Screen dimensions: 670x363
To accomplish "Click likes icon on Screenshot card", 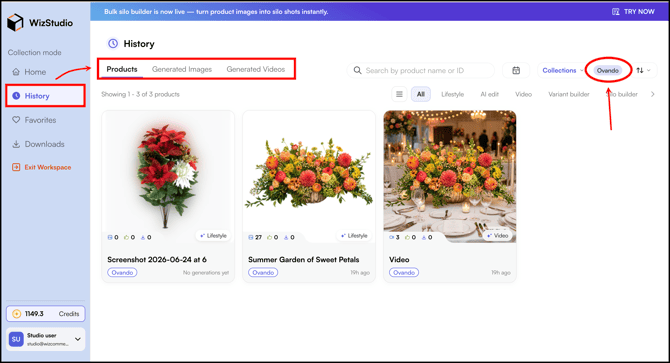I will 126,237.
